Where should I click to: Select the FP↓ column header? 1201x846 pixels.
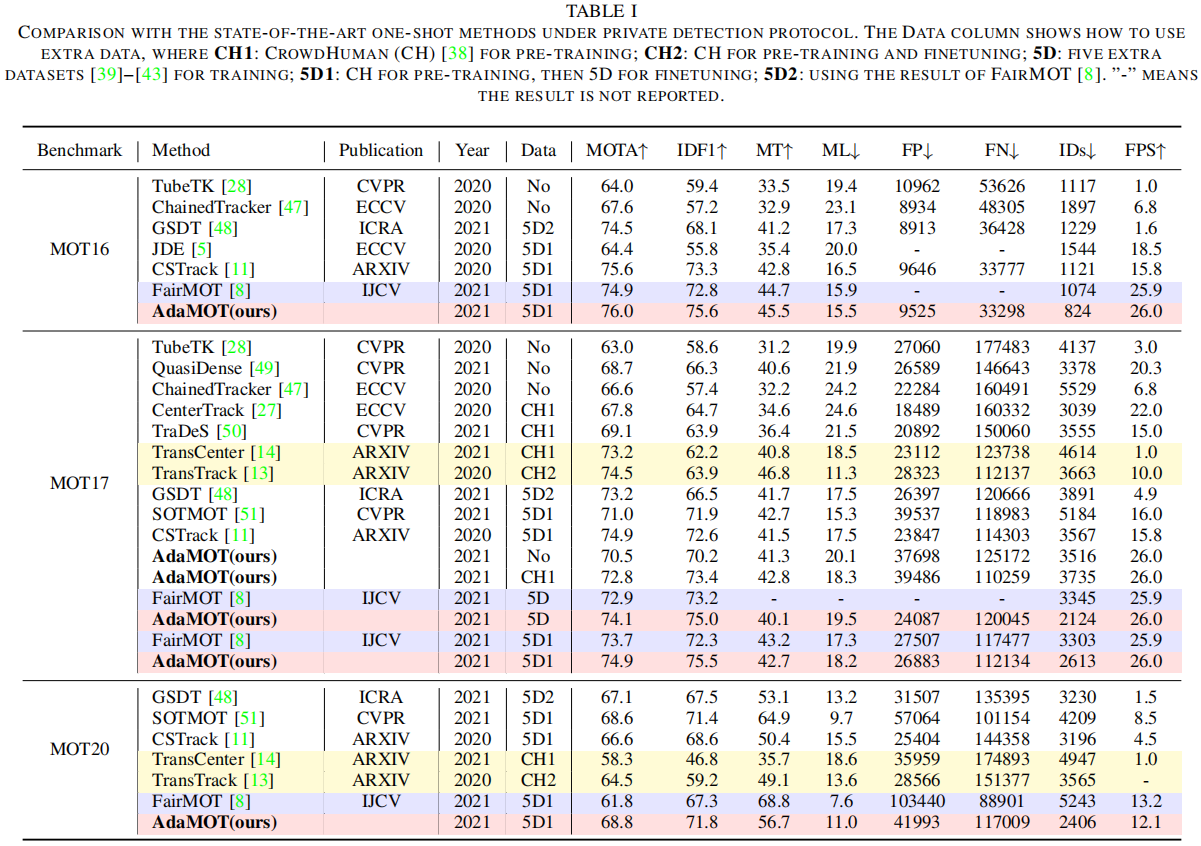tap(915, 151)
